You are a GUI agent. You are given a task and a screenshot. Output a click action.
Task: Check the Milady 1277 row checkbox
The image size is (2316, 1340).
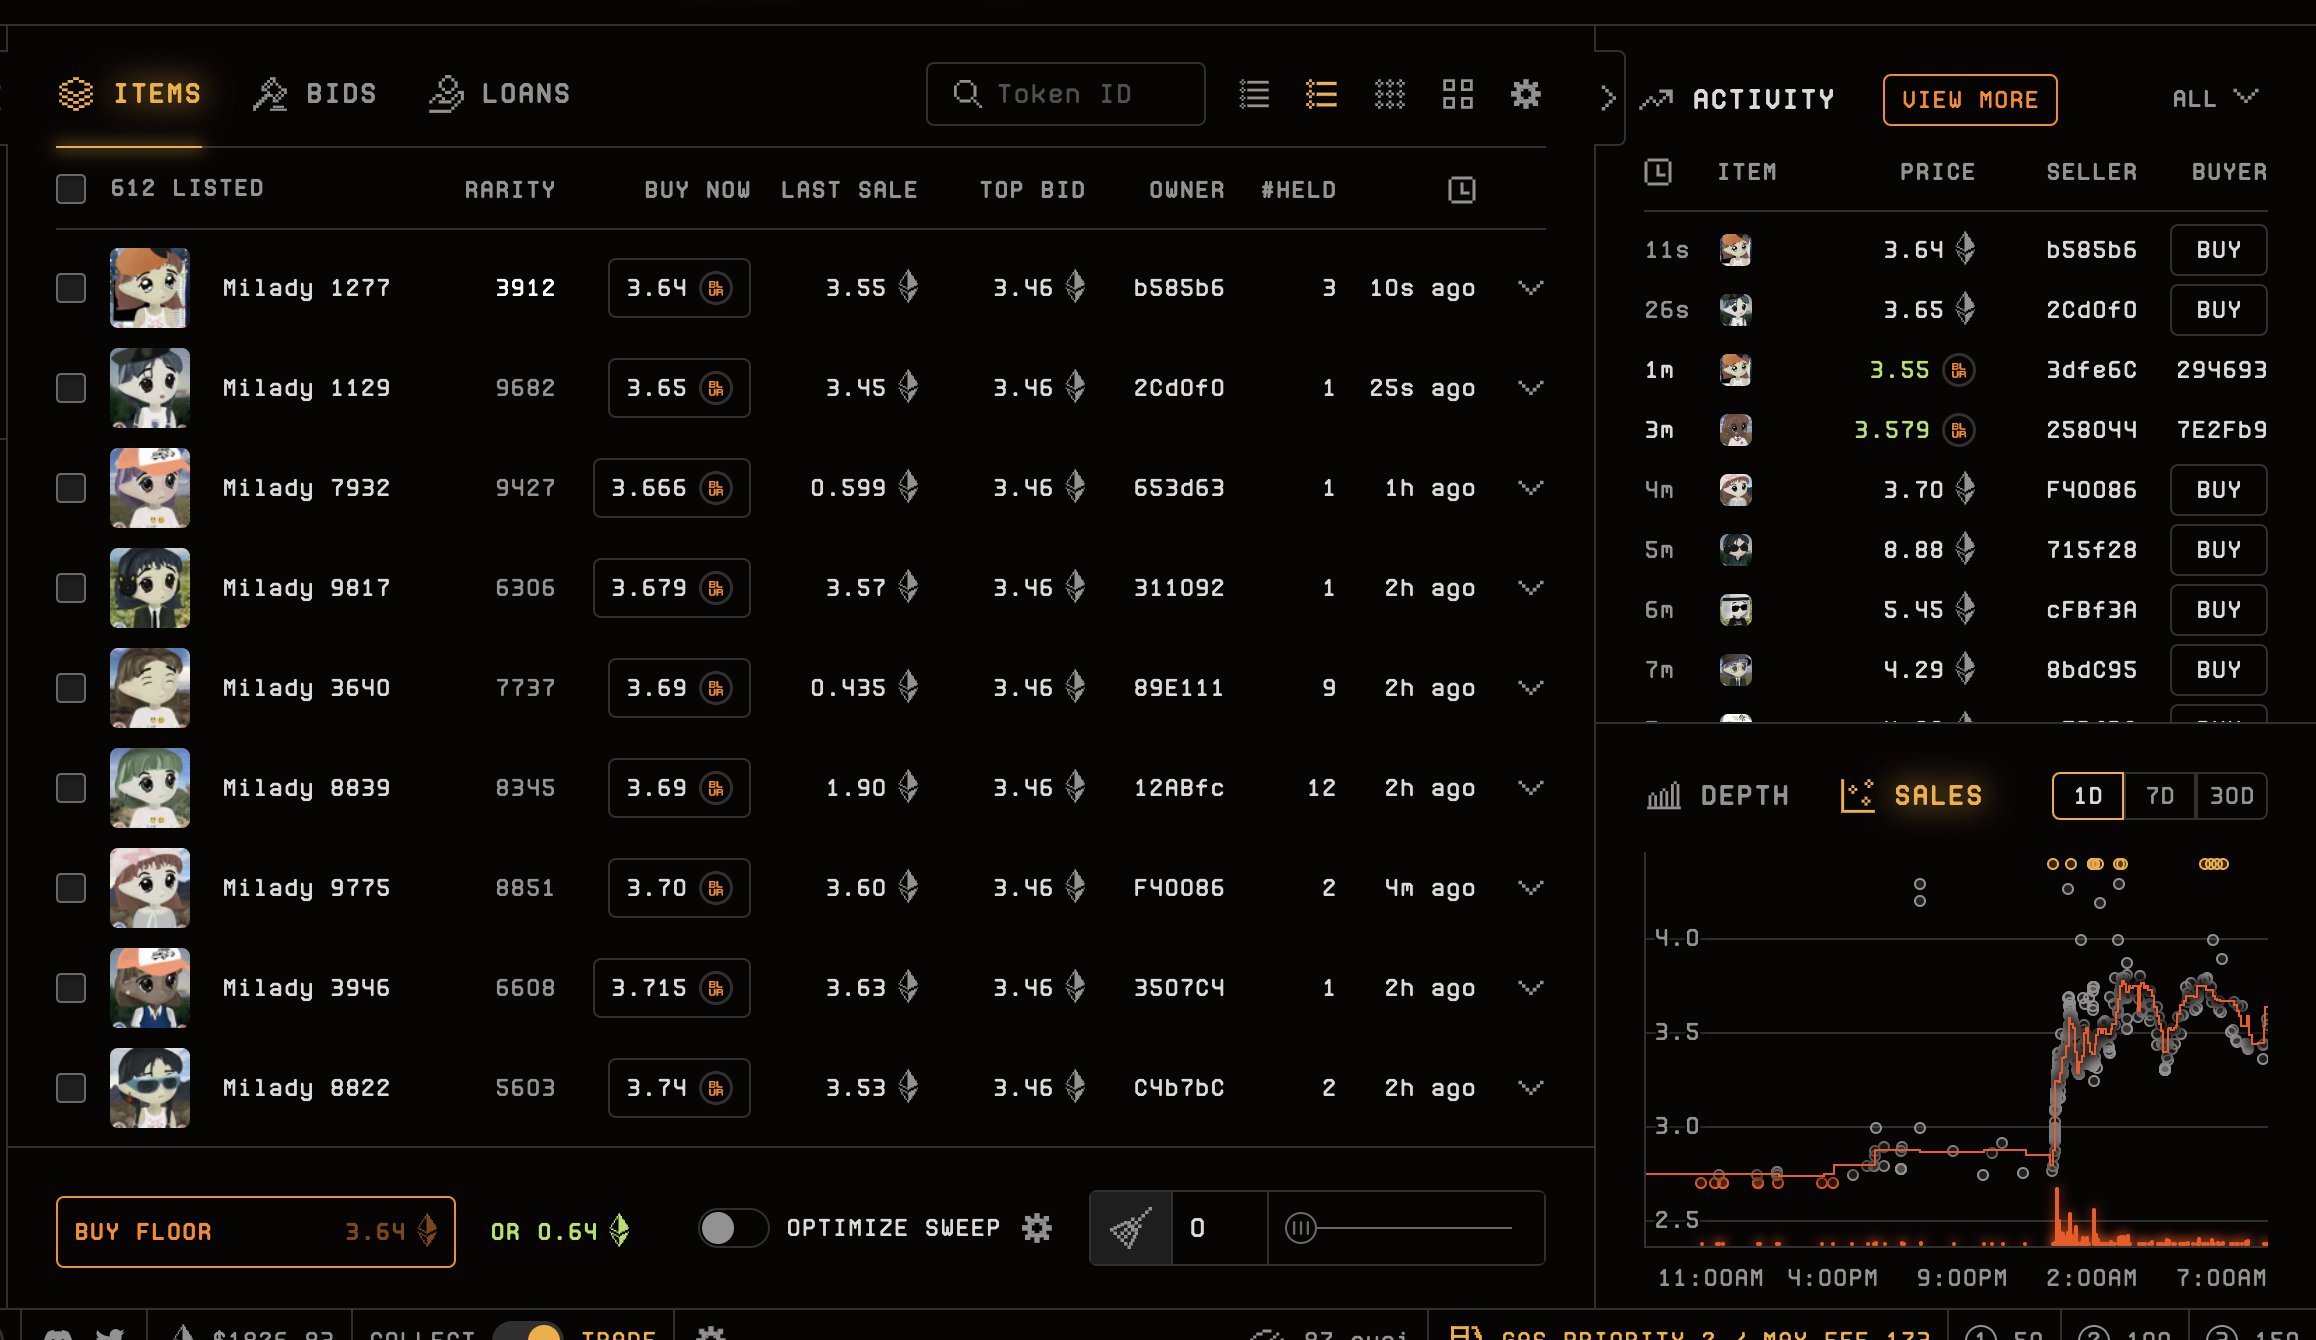[71, 288]
